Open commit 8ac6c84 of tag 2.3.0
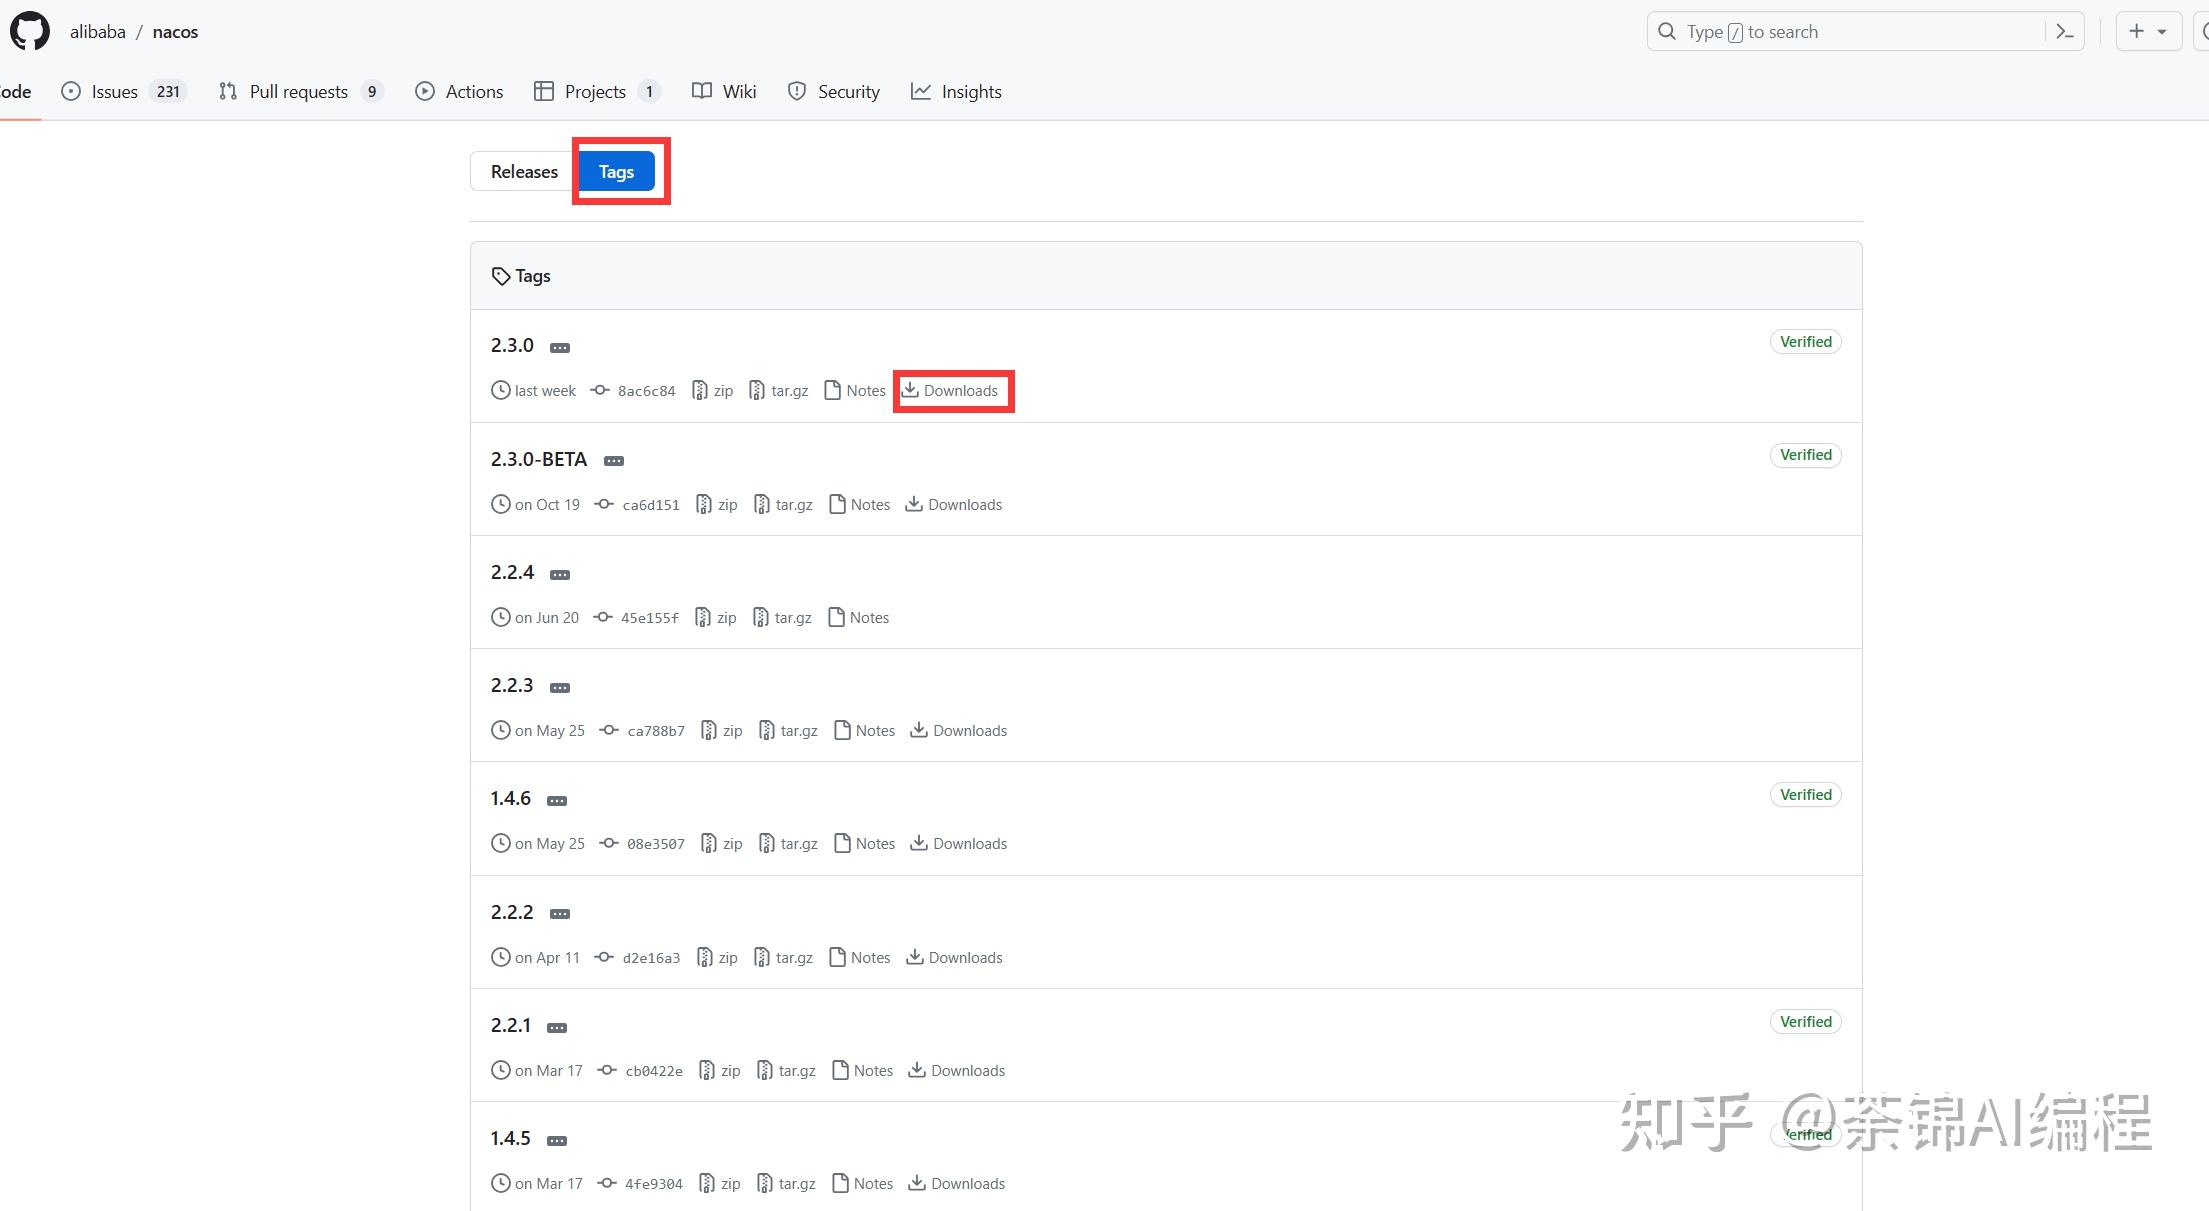Viewport: 2209px width, 1211px height. click(645, 391)
